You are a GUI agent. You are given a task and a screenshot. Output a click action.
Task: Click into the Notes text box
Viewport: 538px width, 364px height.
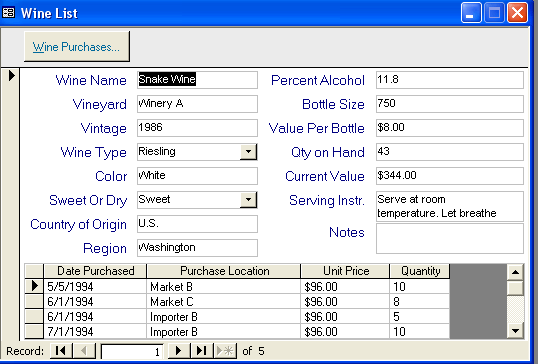point(450,238)
